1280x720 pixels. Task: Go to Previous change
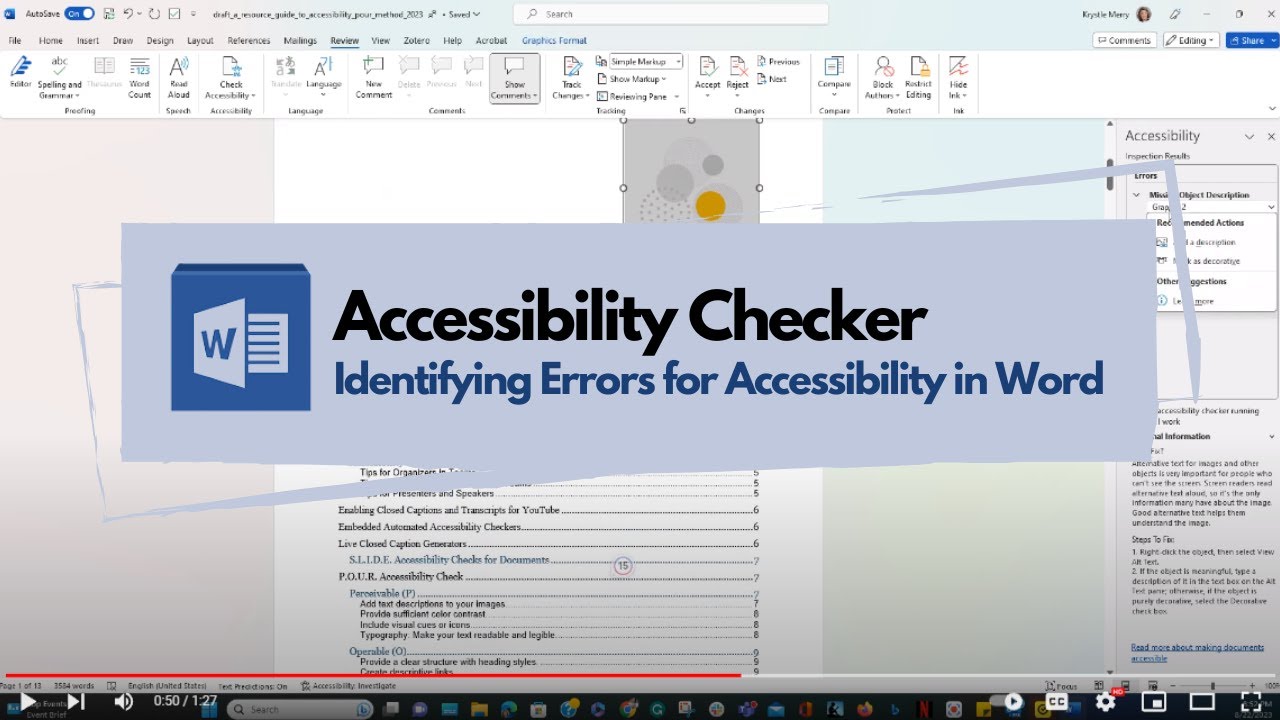779,62
